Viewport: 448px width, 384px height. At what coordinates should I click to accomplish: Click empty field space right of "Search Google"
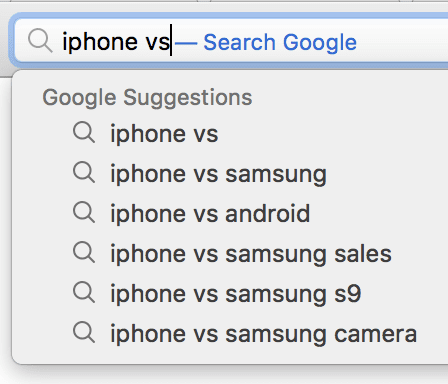402,42
